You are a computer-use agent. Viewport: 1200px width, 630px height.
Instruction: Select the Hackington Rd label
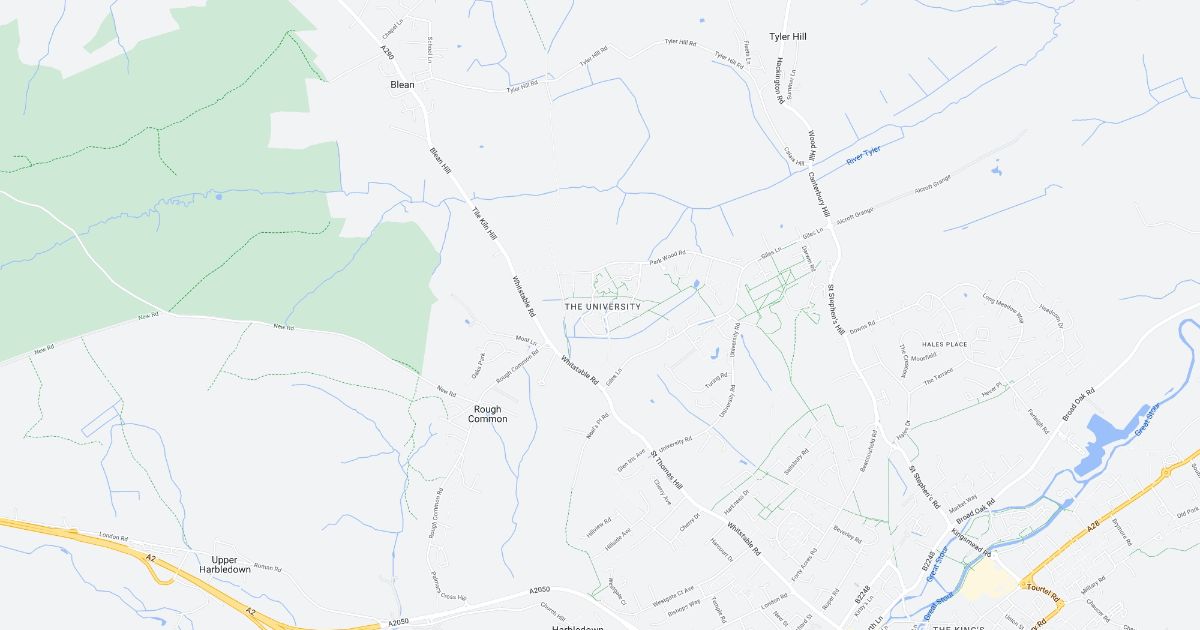(779, 80)
